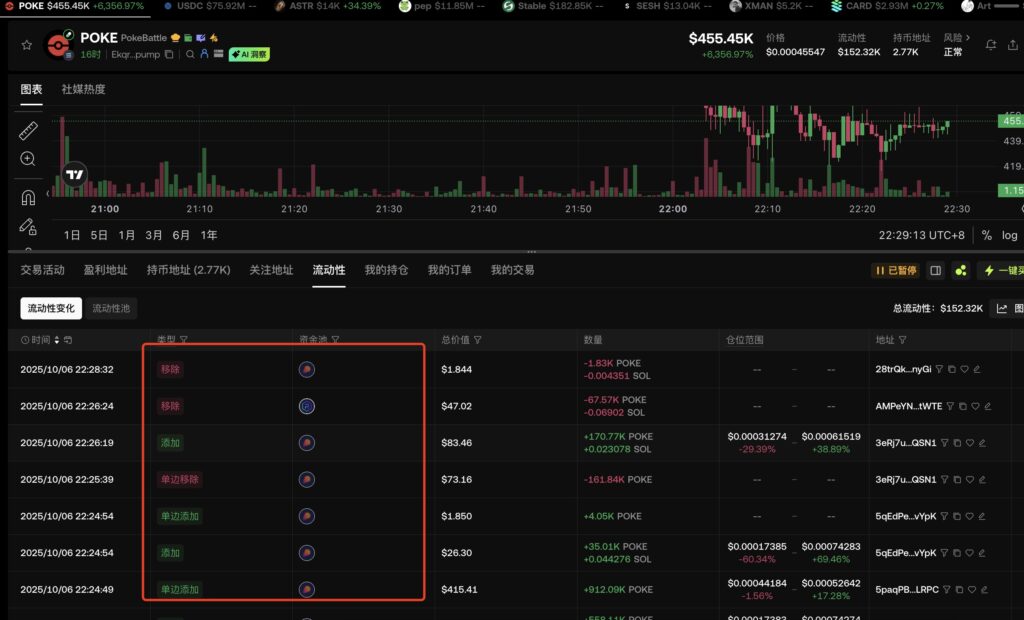Toggle the 已暂停 paused live feed
1024x620 pixels.
[x=893, y=270]
